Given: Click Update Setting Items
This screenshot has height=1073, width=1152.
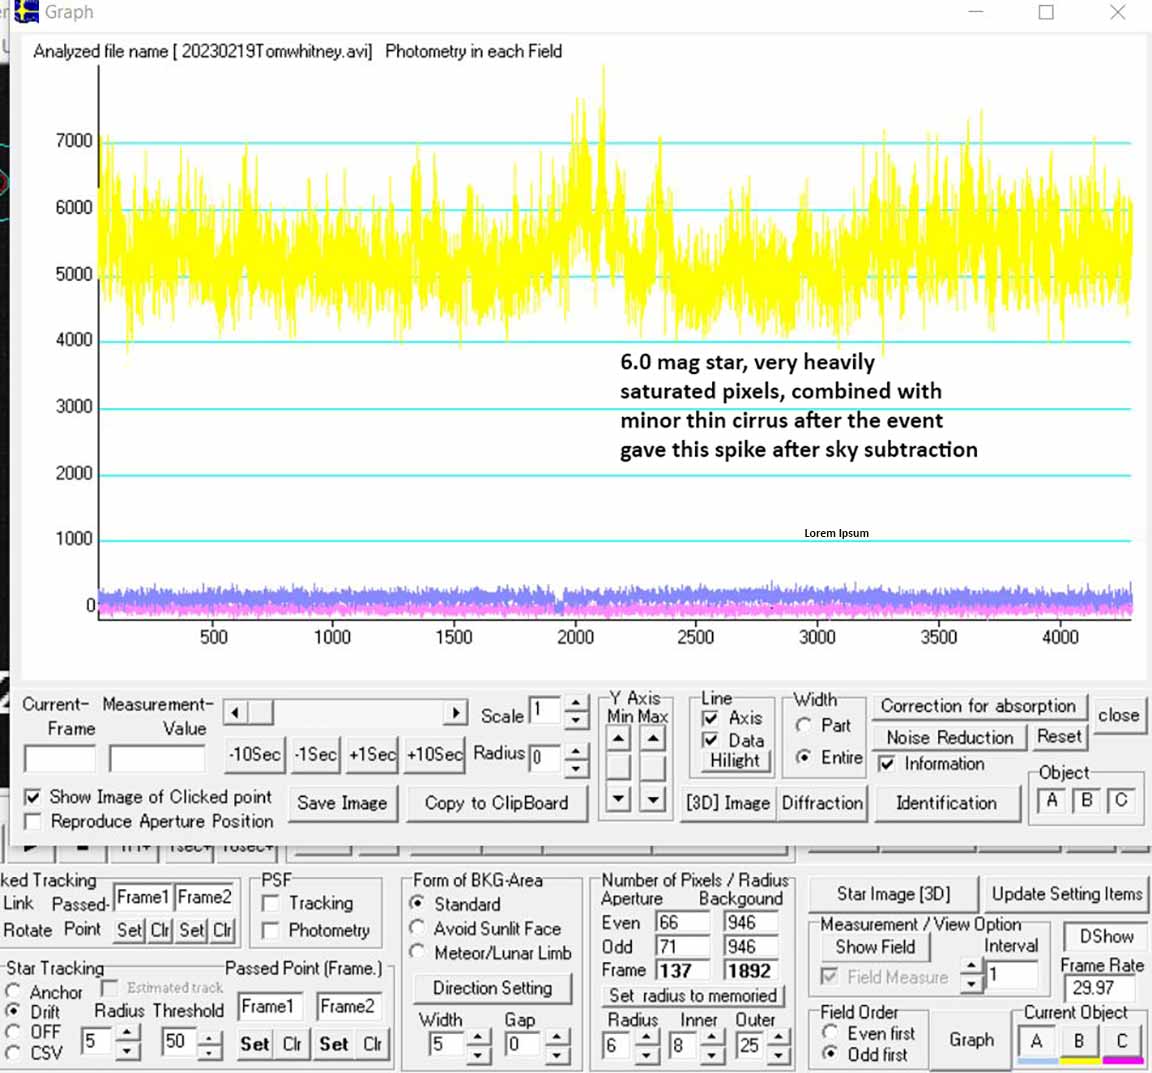Looking at the screenshot, I should coord(1067,894).
